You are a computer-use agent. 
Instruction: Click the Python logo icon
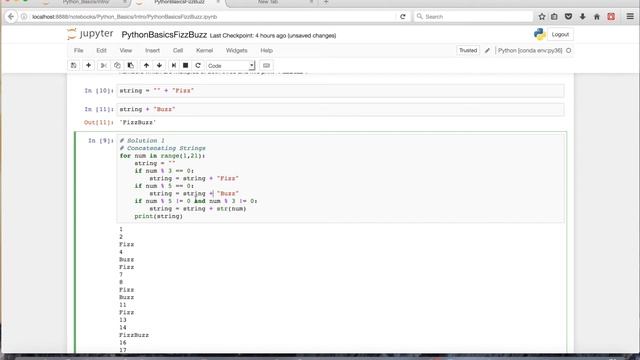(540, 34)
